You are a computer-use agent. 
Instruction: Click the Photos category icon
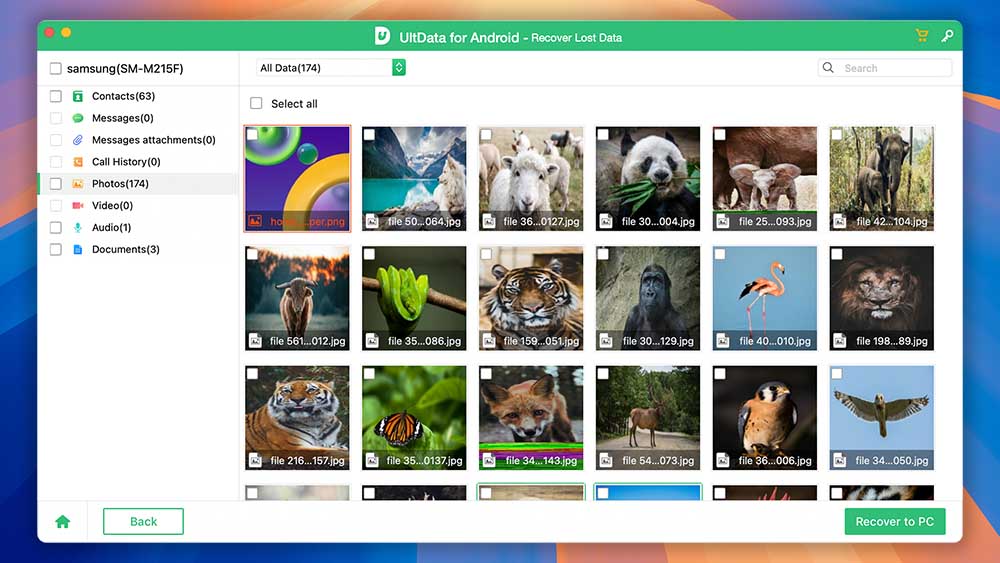78,184
